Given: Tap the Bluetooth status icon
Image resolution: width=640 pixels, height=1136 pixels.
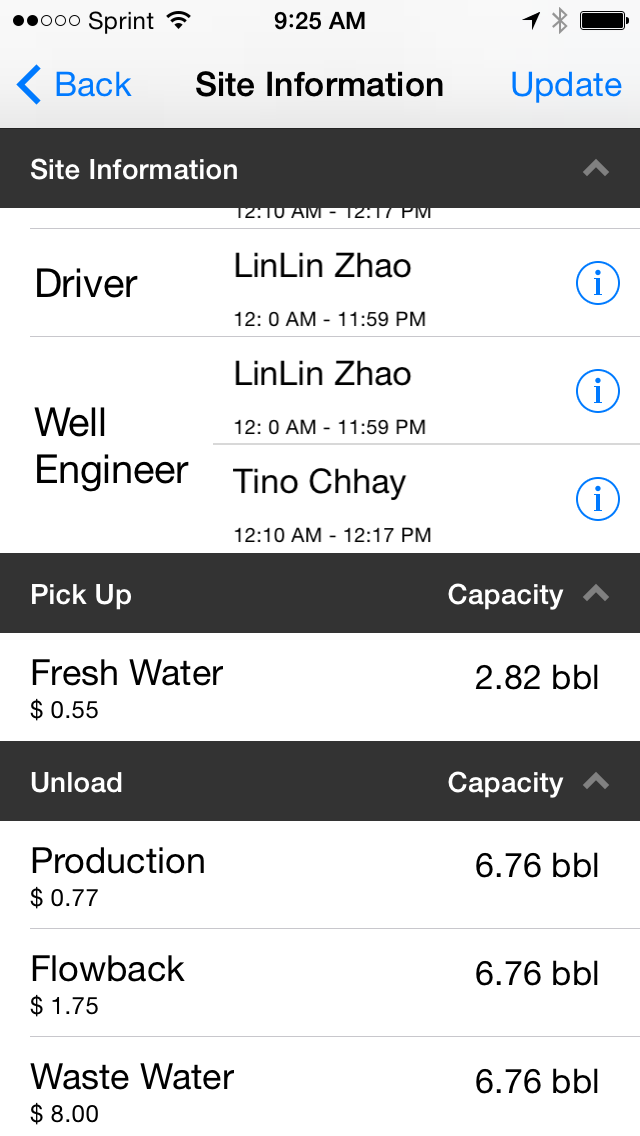Looking at the screenshot, I should pyautogui.click(x=560, y=20).
